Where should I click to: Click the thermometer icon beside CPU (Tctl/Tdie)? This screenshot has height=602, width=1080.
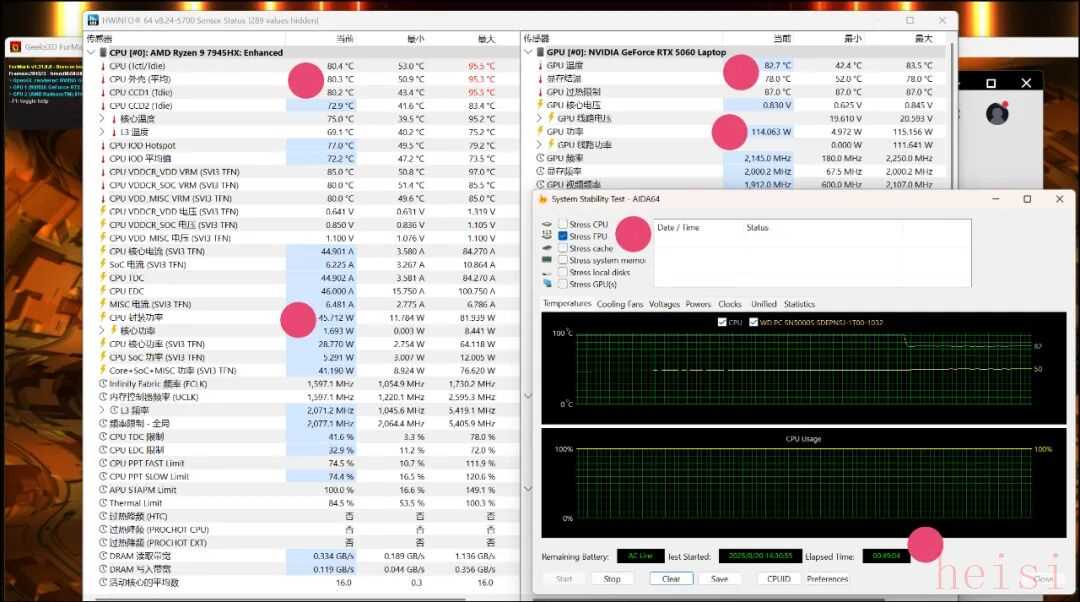pyautogui.click(x=102, y=66)
